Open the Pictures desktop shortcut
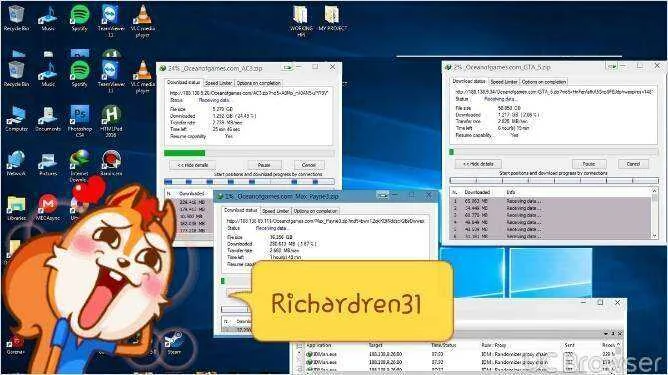This screenshot has width=668, height=375. click(48, 164)
